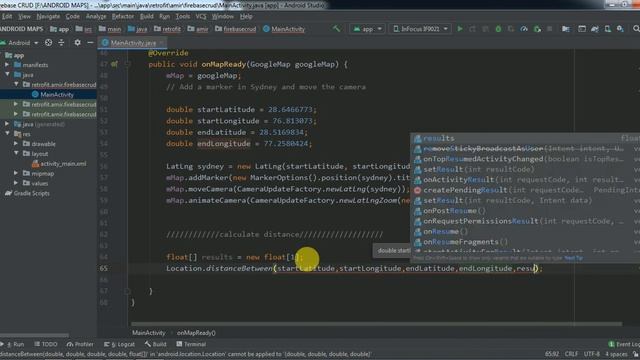
Task: Open the TODO tool window
Action: tap(46, 344)
